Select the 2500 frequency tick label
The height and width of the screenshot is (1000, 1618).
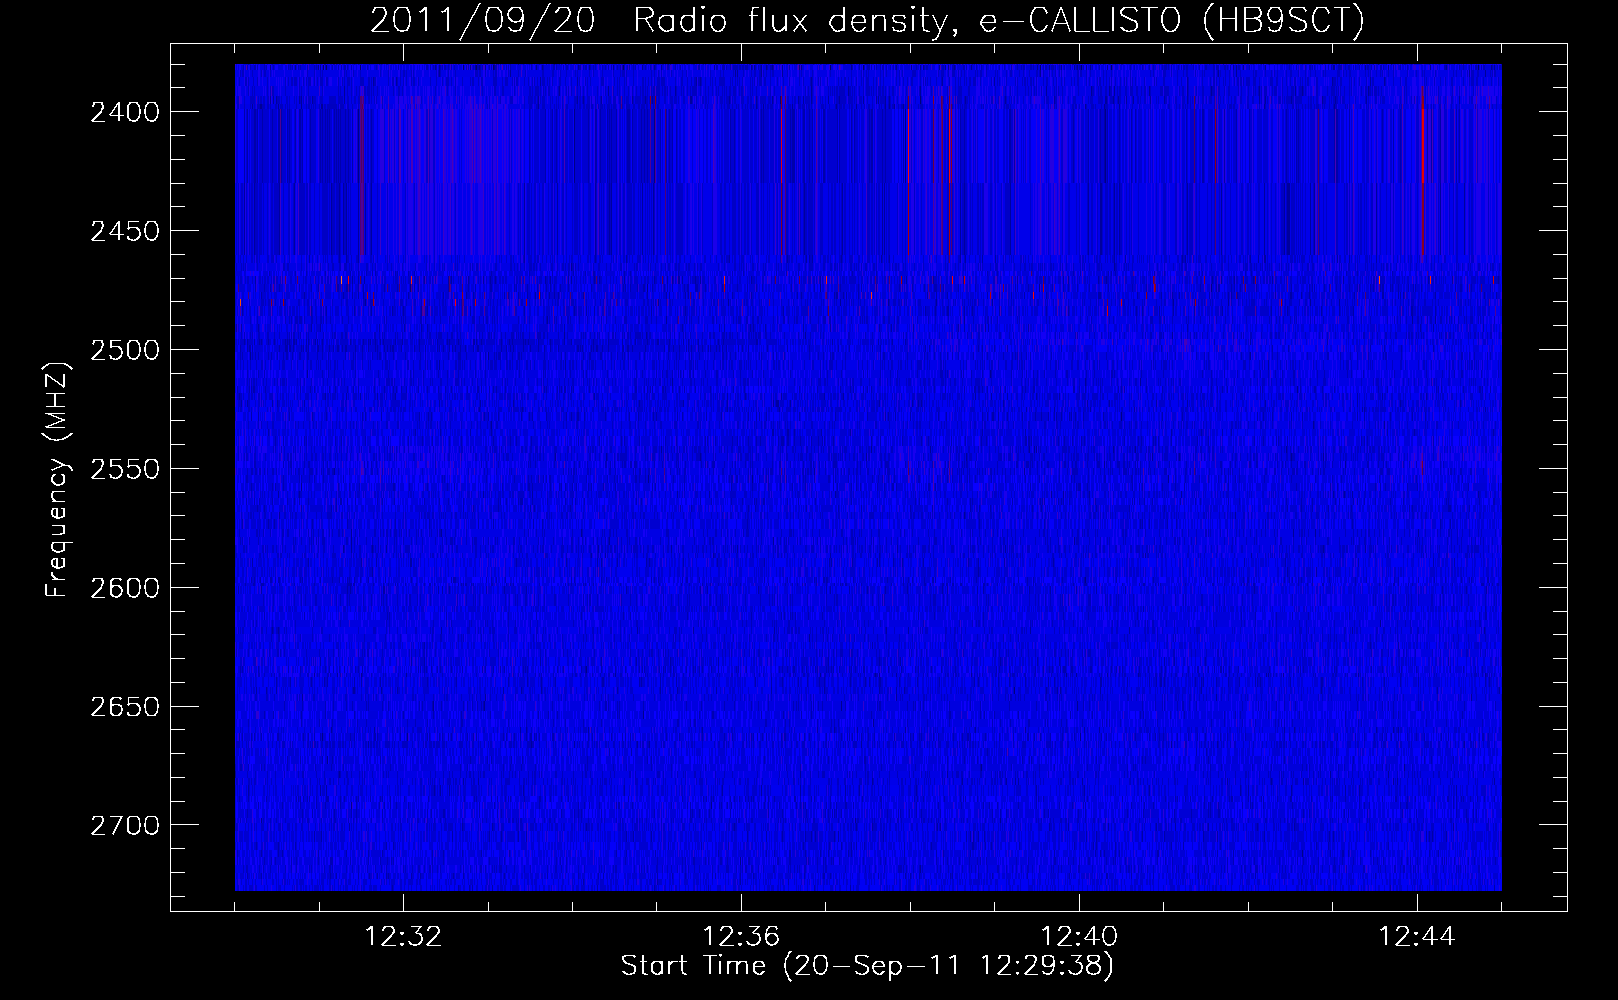point(125,350)
